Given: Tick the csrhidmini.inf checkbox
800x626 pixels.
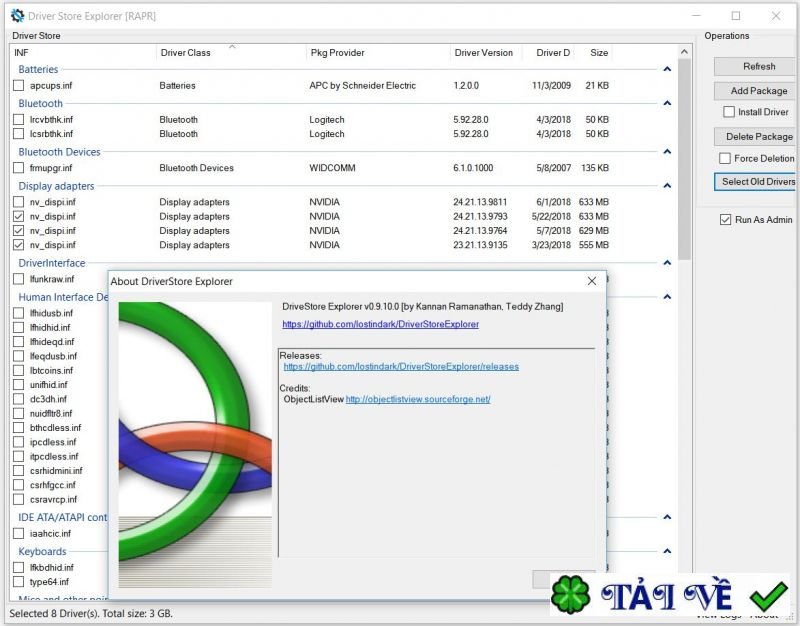Looking at the screenshot, I should (x=18, y=470).
